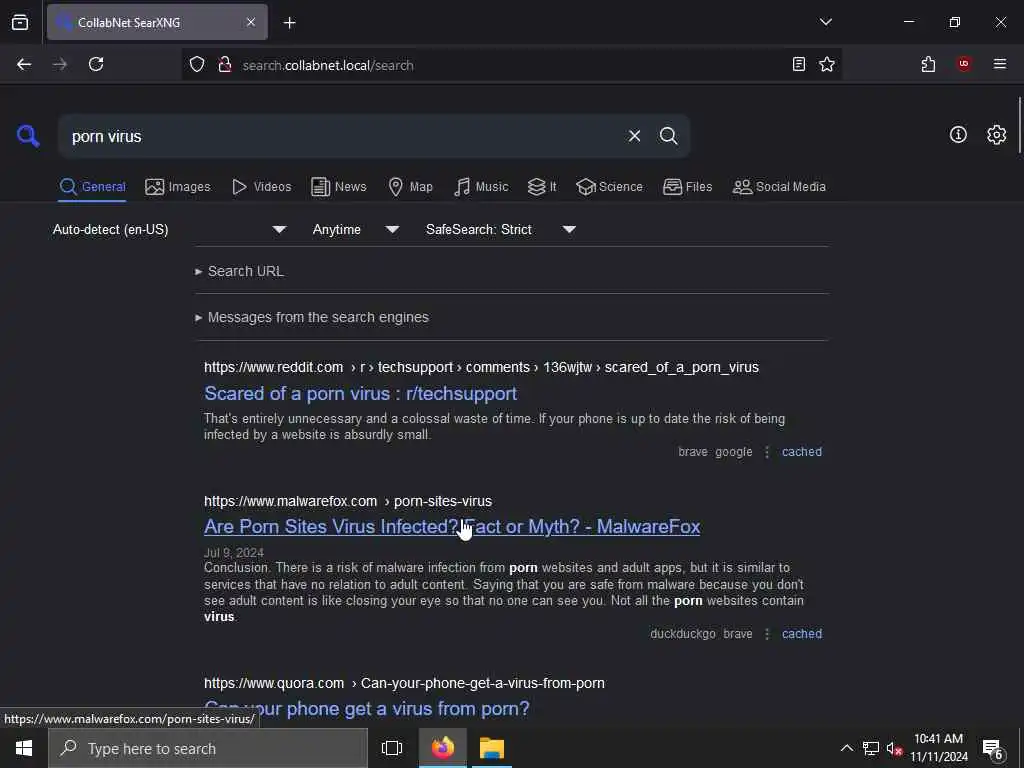Open taskbar clock showing 10:41 AM
This screenshot has width=1024, height=768.
[x=938, y=748]
